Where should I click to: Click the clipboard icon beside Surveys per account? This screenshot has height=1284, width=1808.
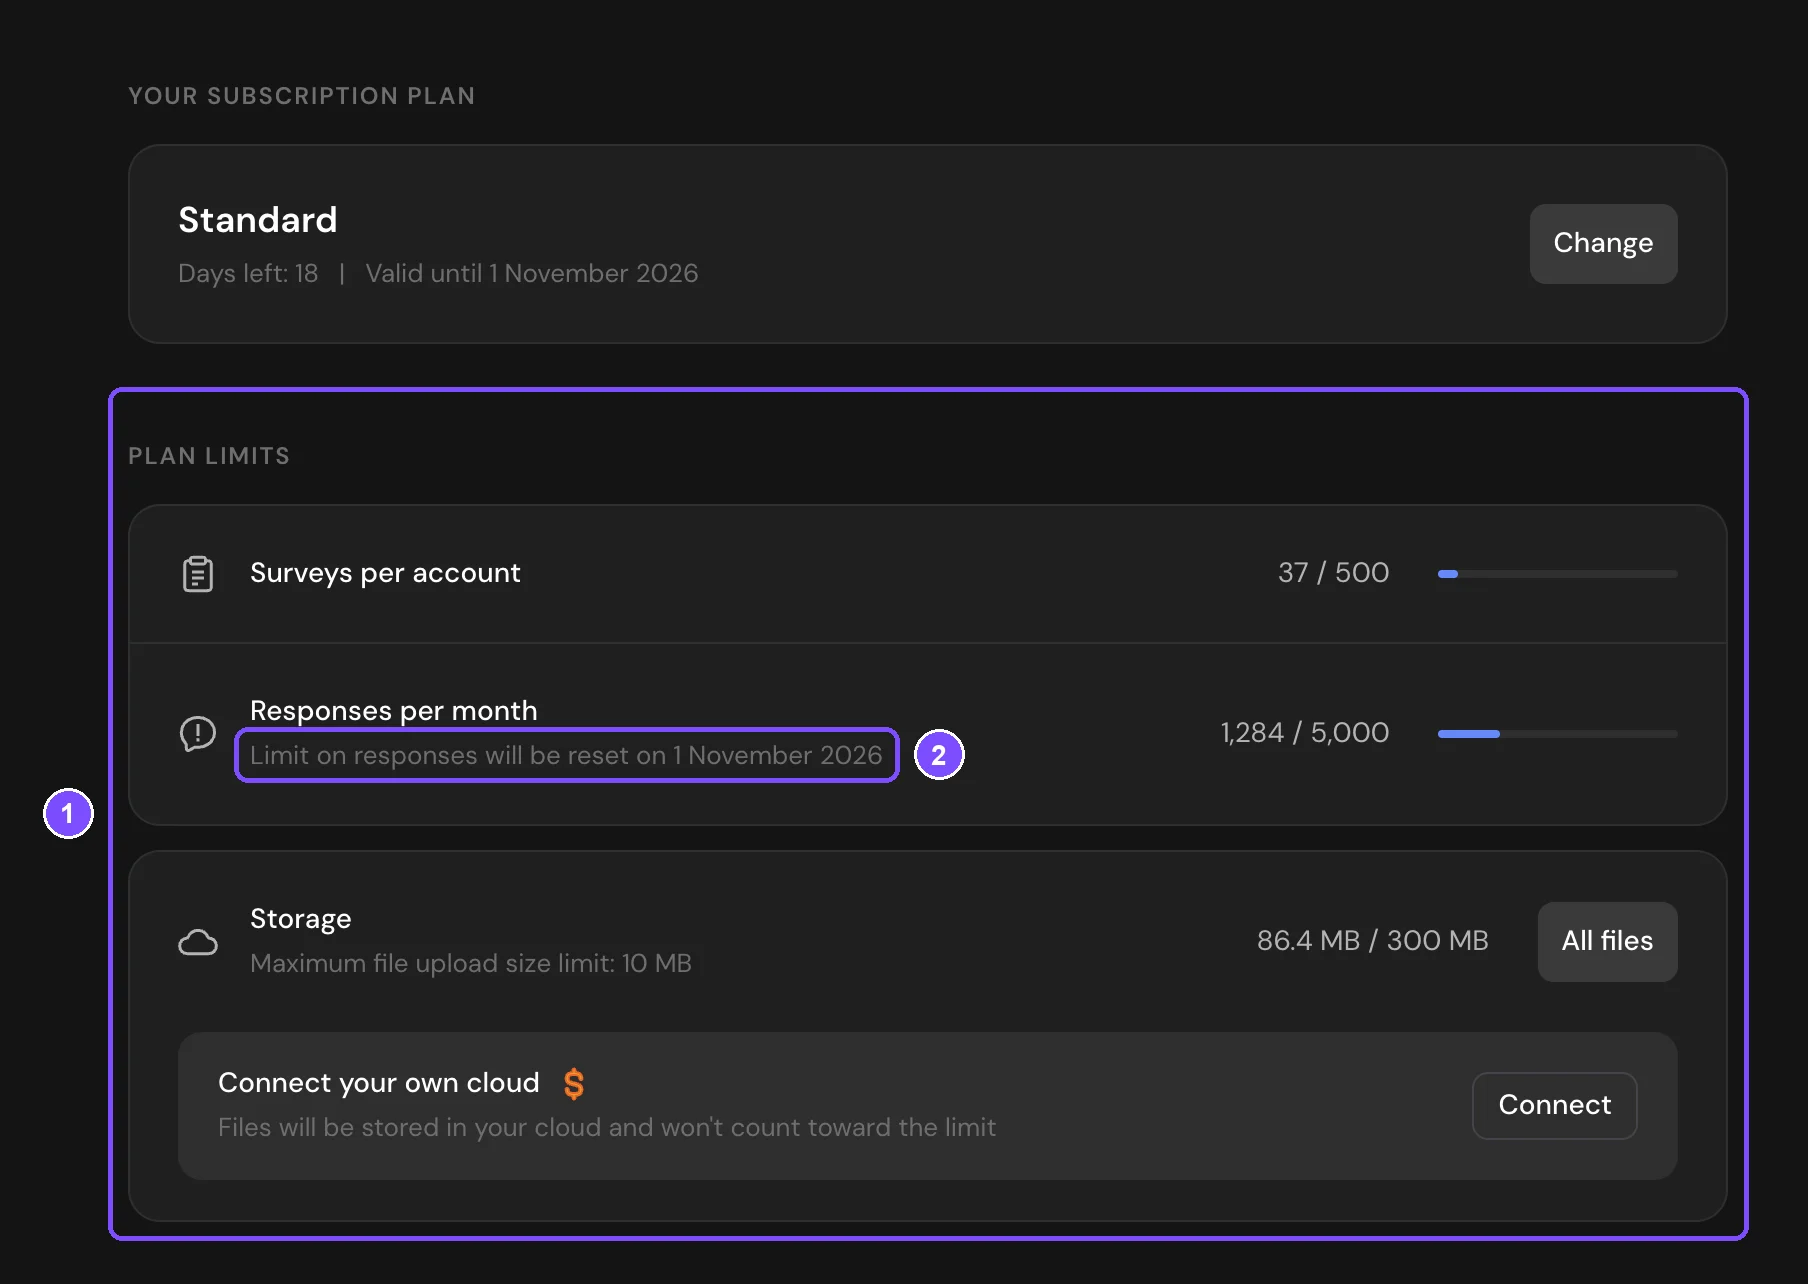(x=198, y=574)
